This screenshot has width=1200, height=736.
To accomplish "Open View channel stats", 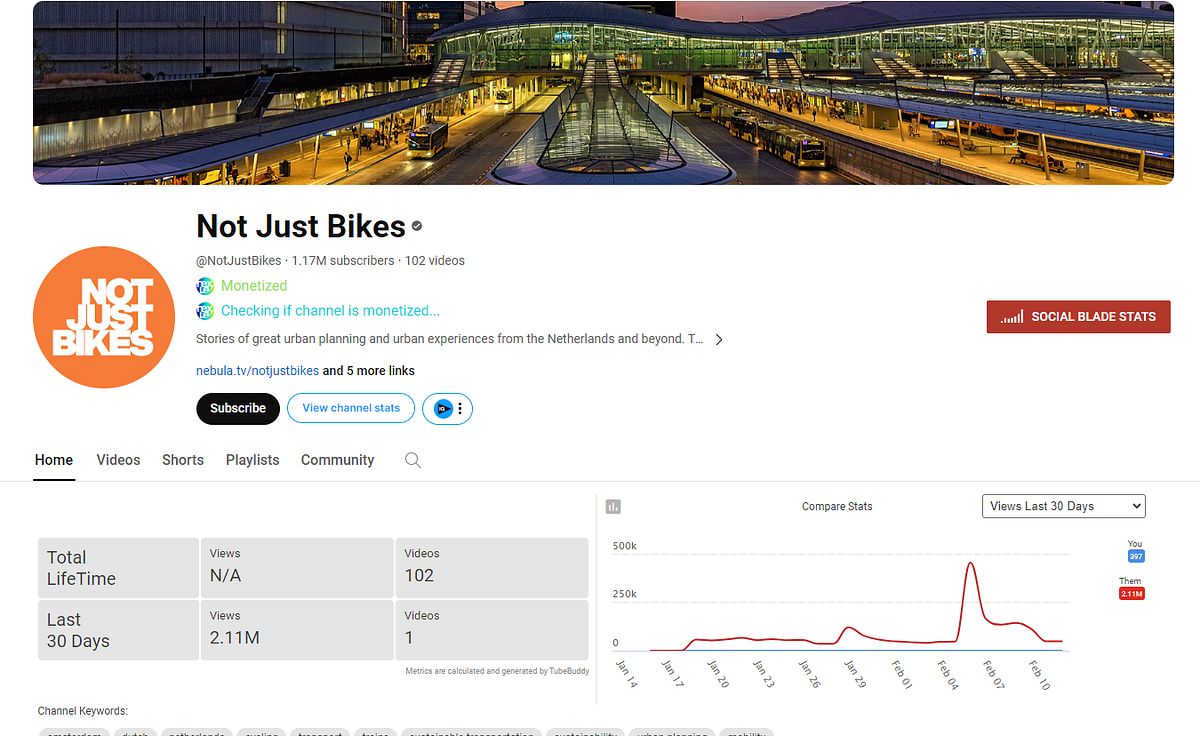I will pos(350,408).
